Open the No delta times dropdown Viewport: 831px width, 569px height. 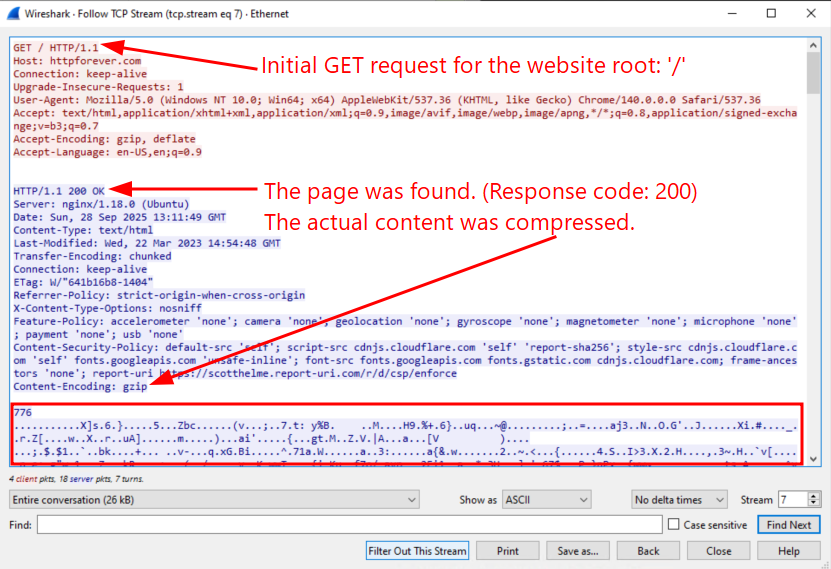[x=680, y=499]
